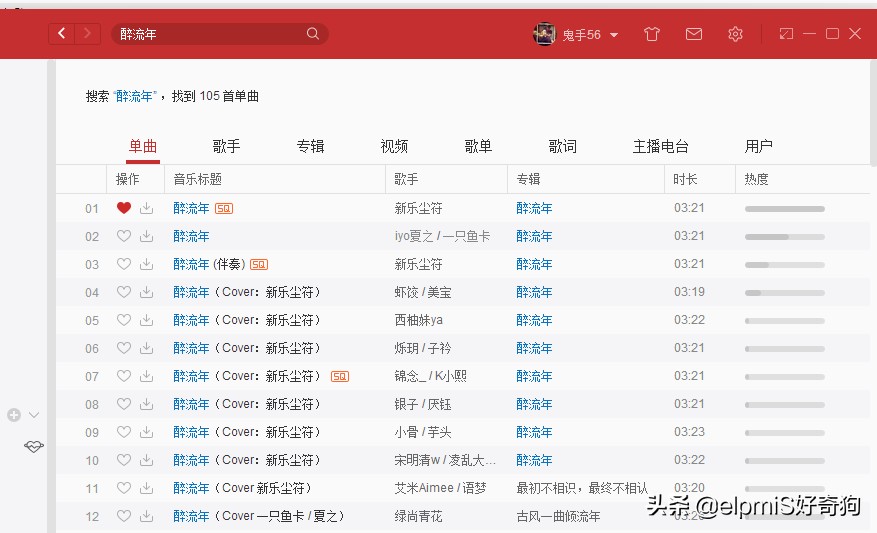Open album 最初不相识，最终不相认 in row 11
Screen dimensions: 877x533
pos(582,488)
